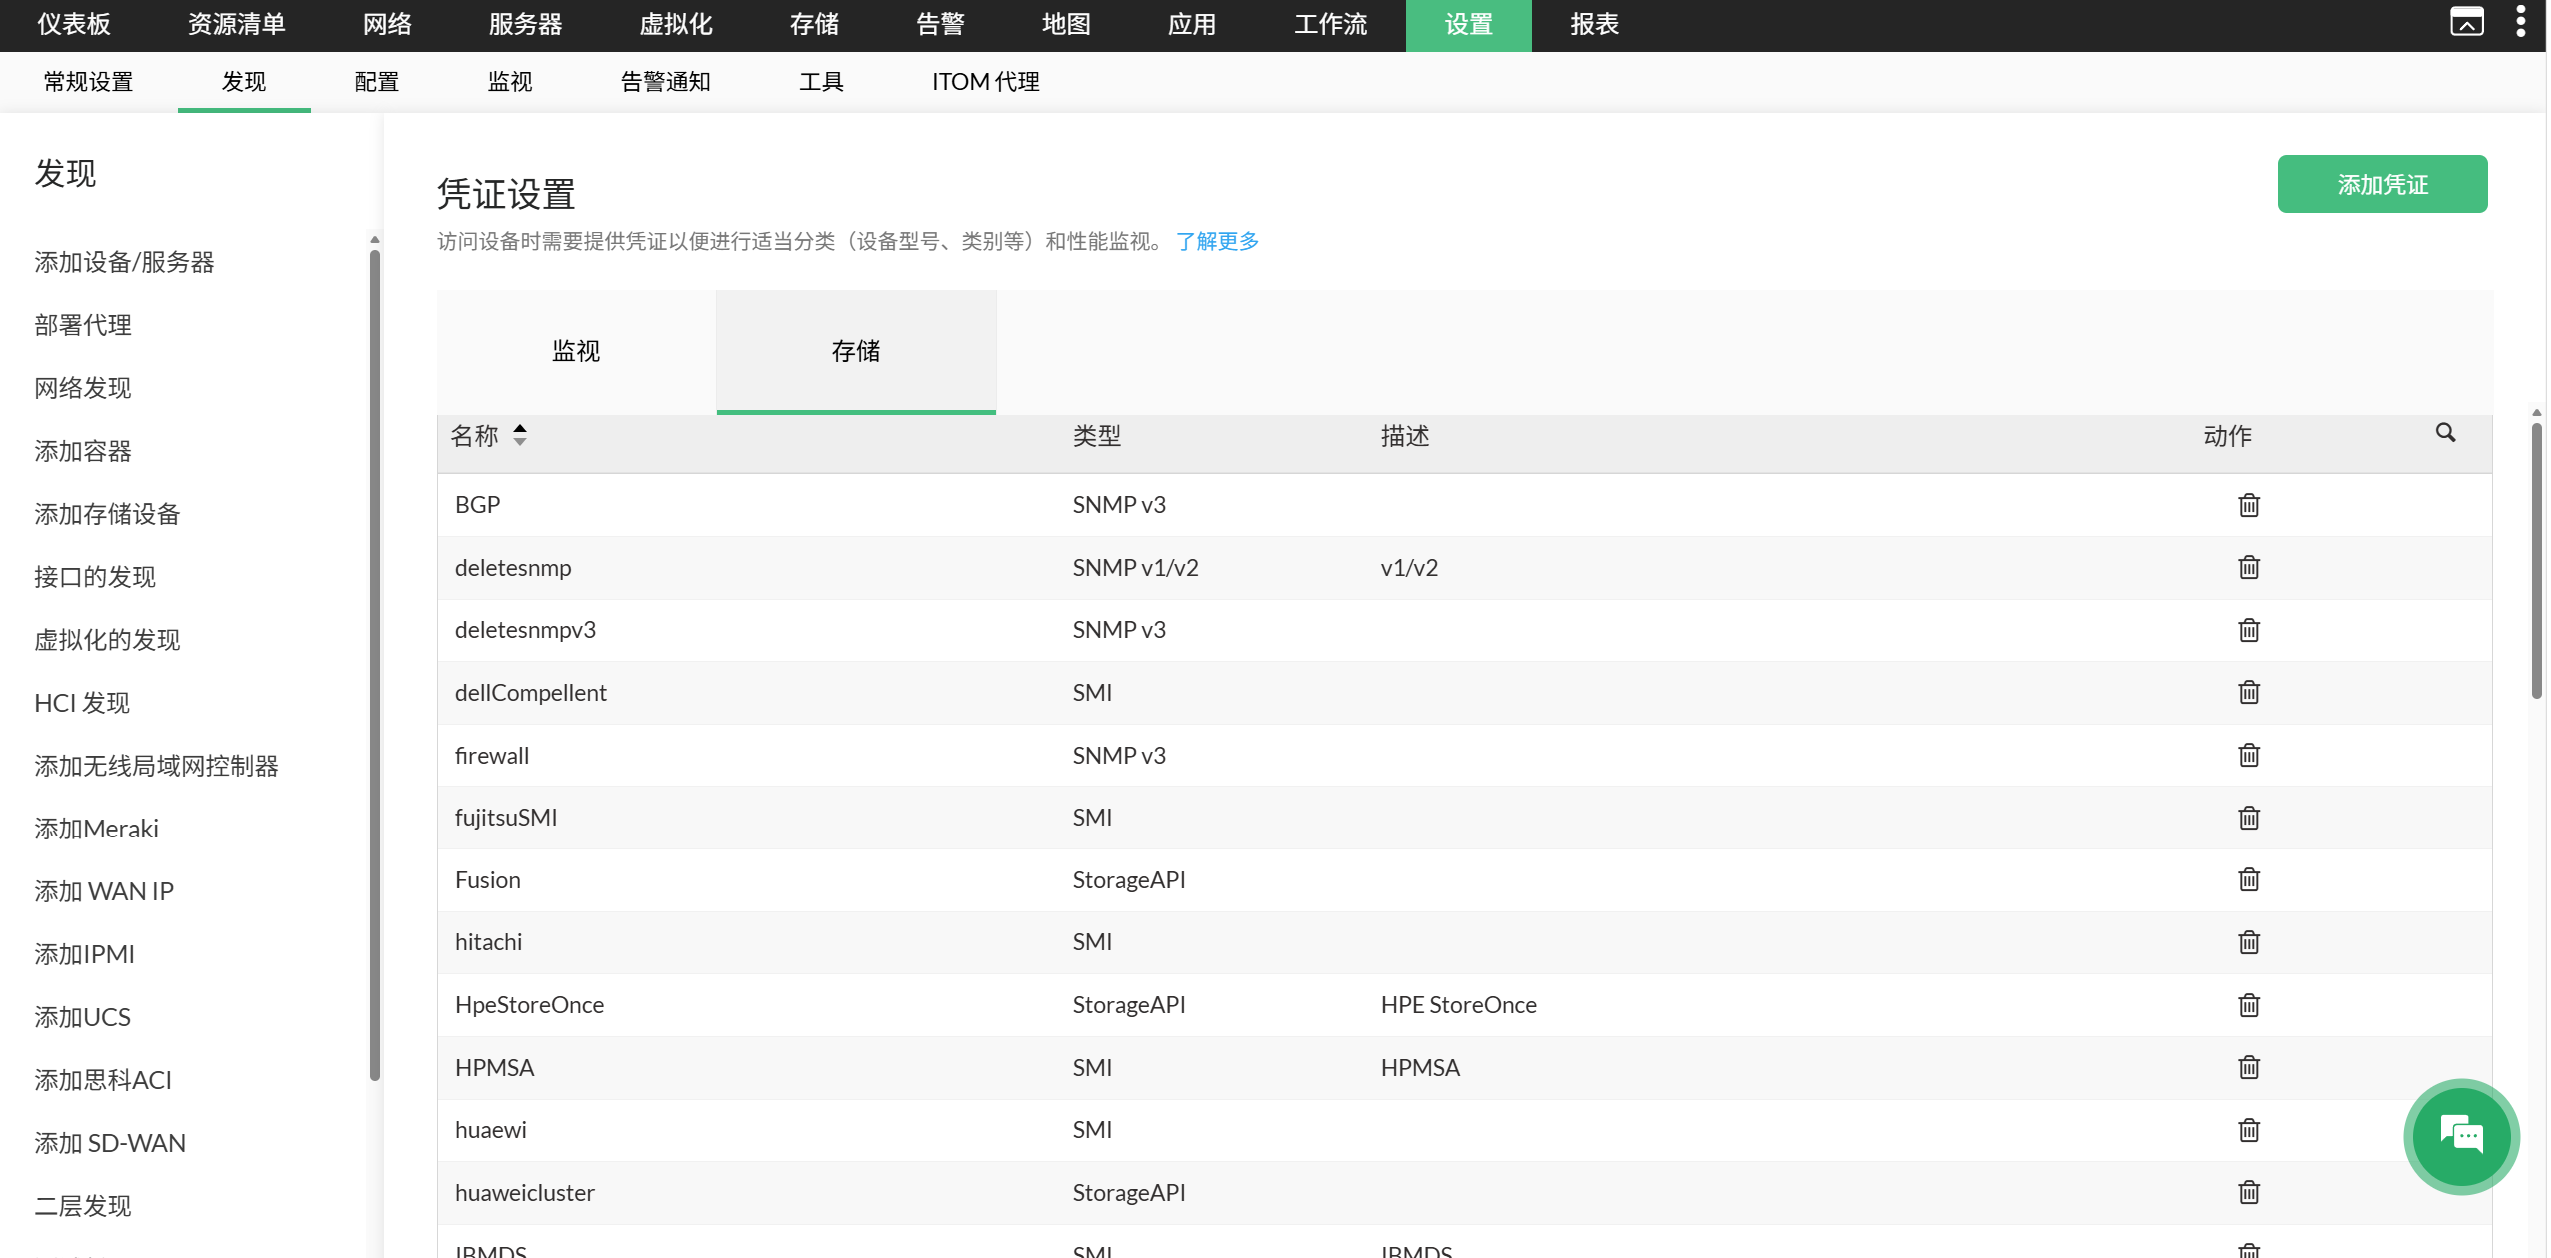Click trash icon for dellCompellent row
Viewport: 2551px width, 1258px height.
(2248, 692)
